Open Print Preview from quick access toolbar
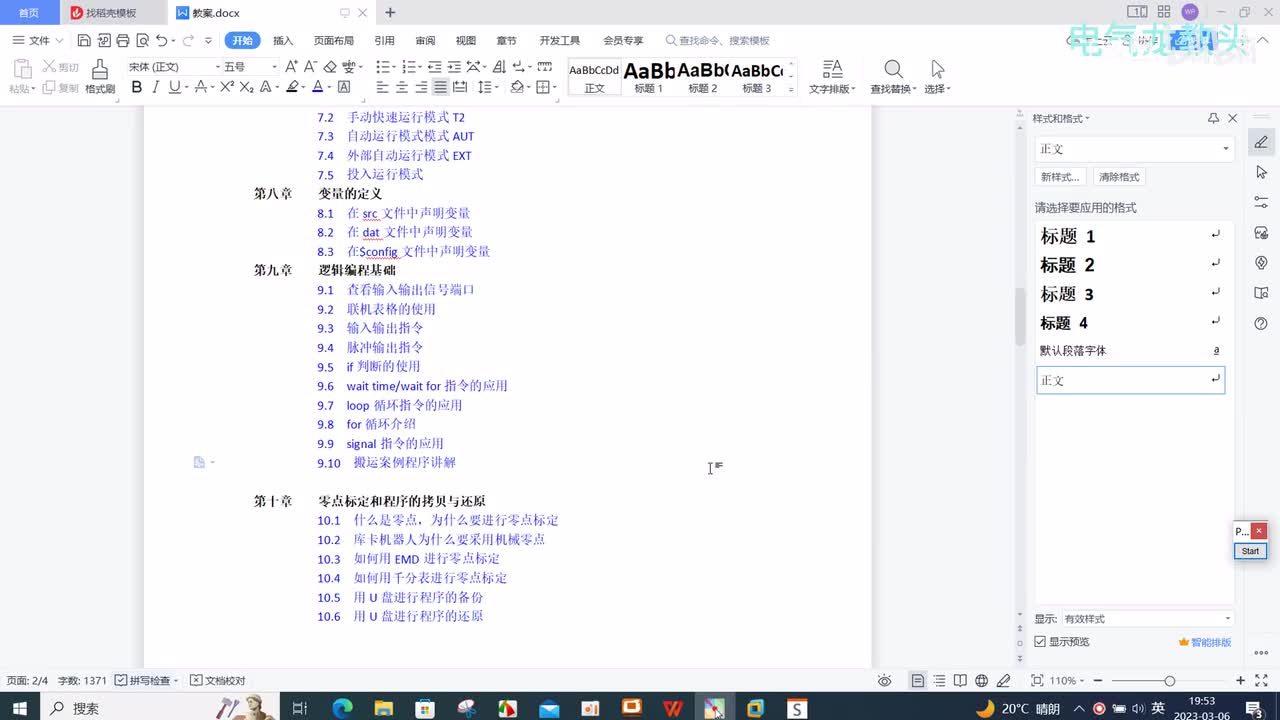Image resolution: width=1280 pixels, height=720 pixels. pyautogui.click(x=142, y=41)
